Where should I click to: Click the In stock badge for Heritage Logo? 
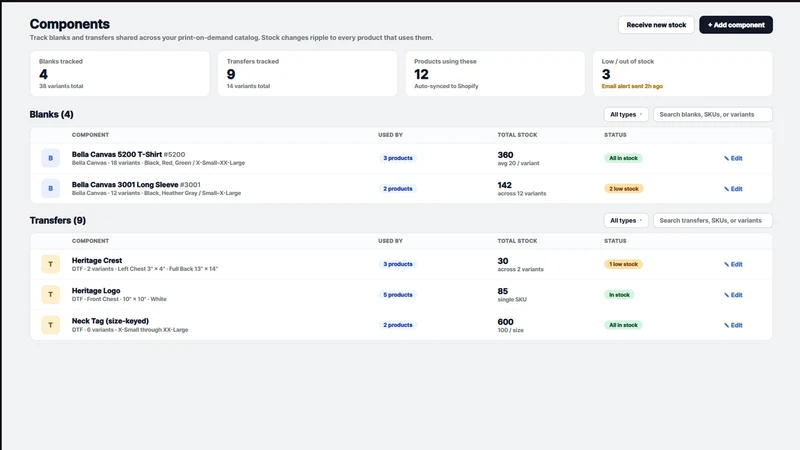619,295
